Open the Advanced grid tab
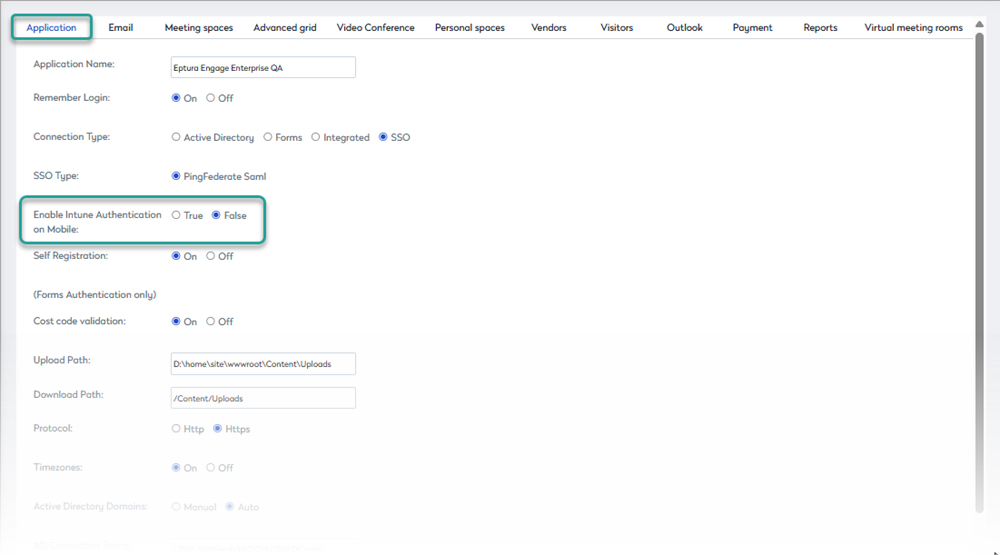The image size is (1000, 555). 285,28
